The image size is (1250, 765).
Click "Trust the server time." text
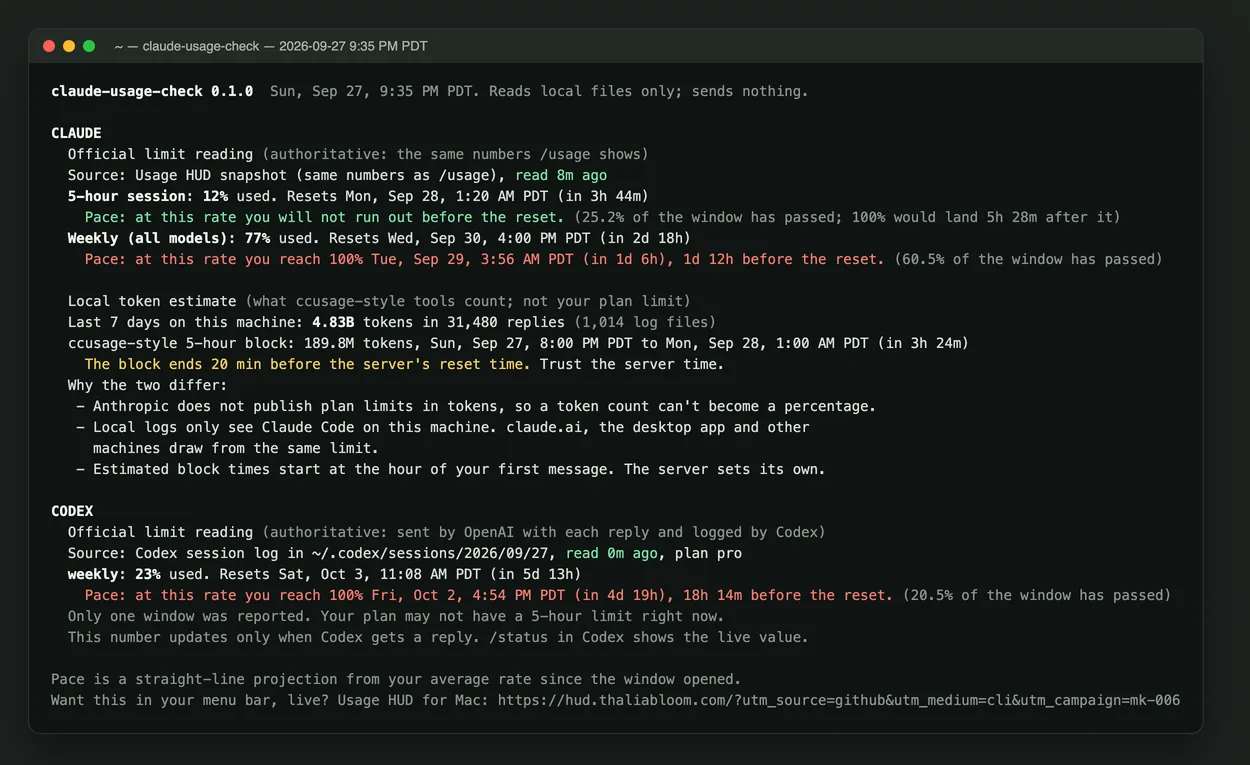tap(632, 364)
